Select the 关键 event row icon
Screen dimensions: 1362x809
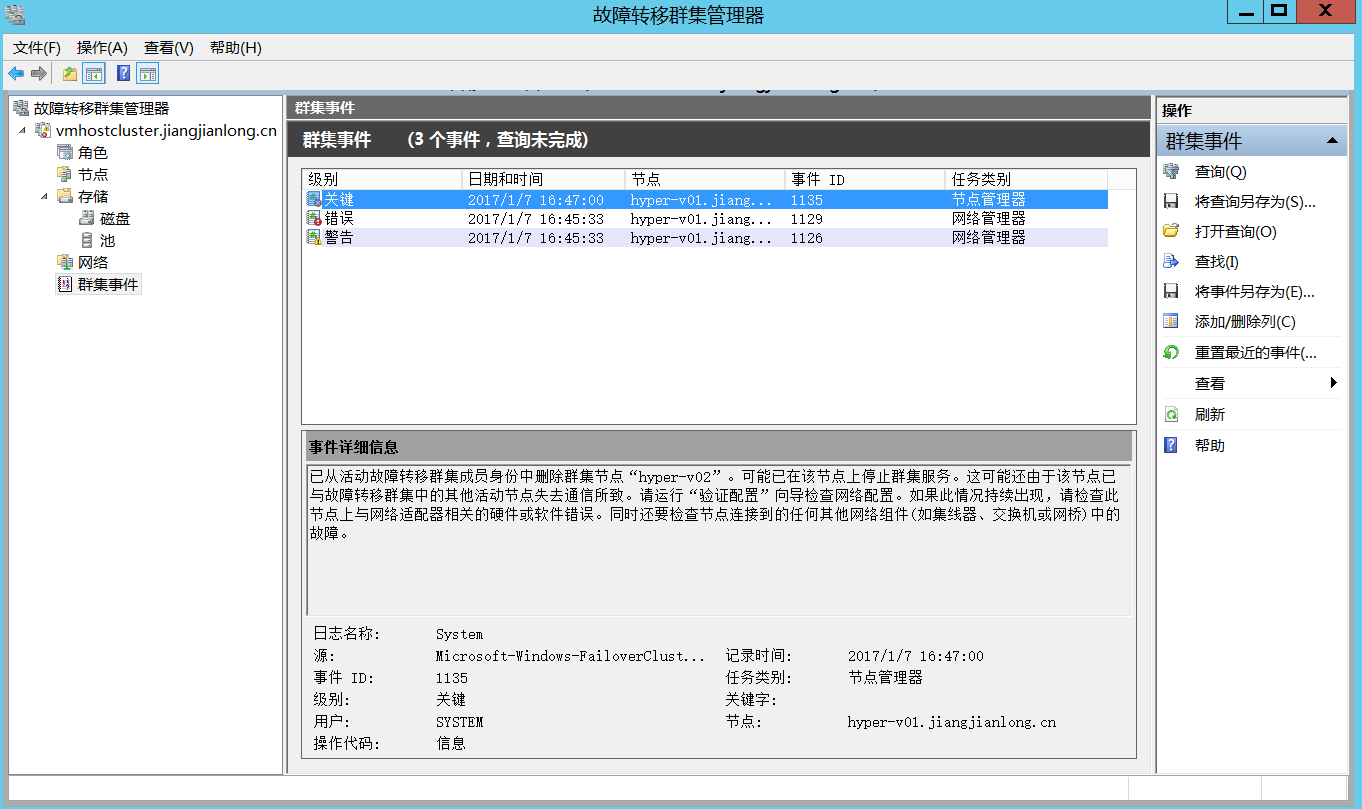click(314, 199)
